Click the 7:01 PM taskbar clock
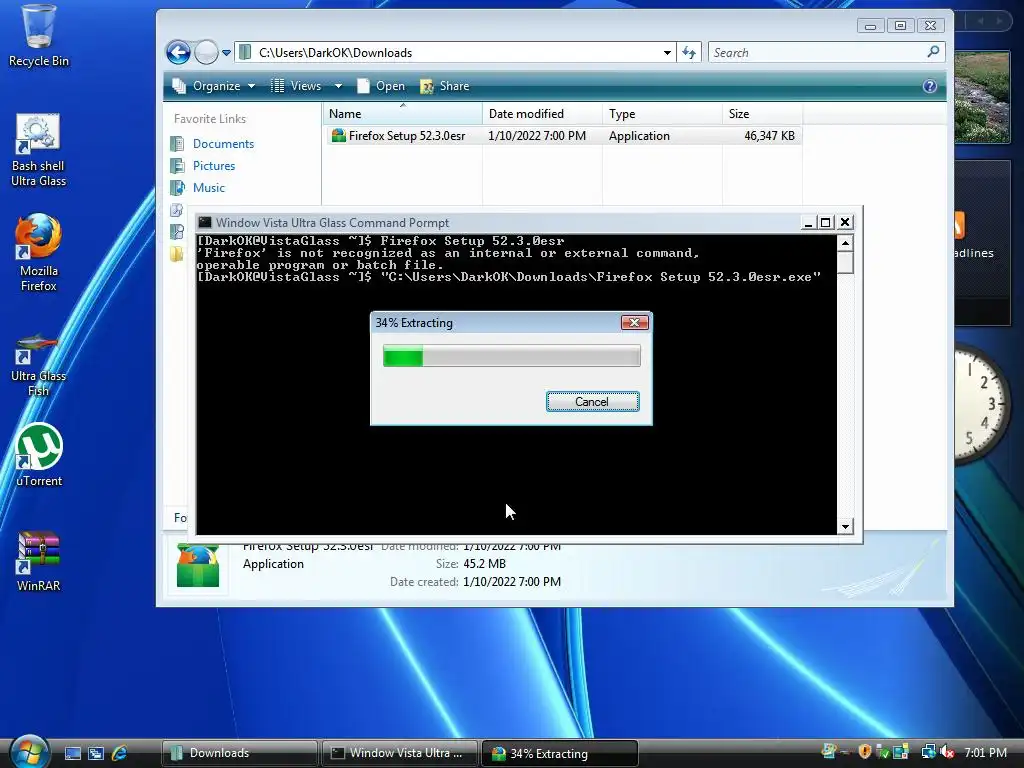 pyautogui.click(x=985, y=753)
